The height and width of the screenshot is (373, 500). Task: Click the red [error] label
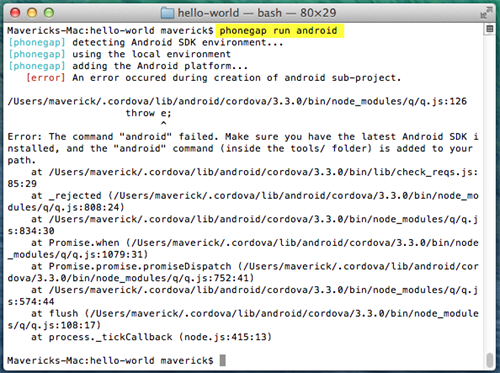[x=46, y=78]
